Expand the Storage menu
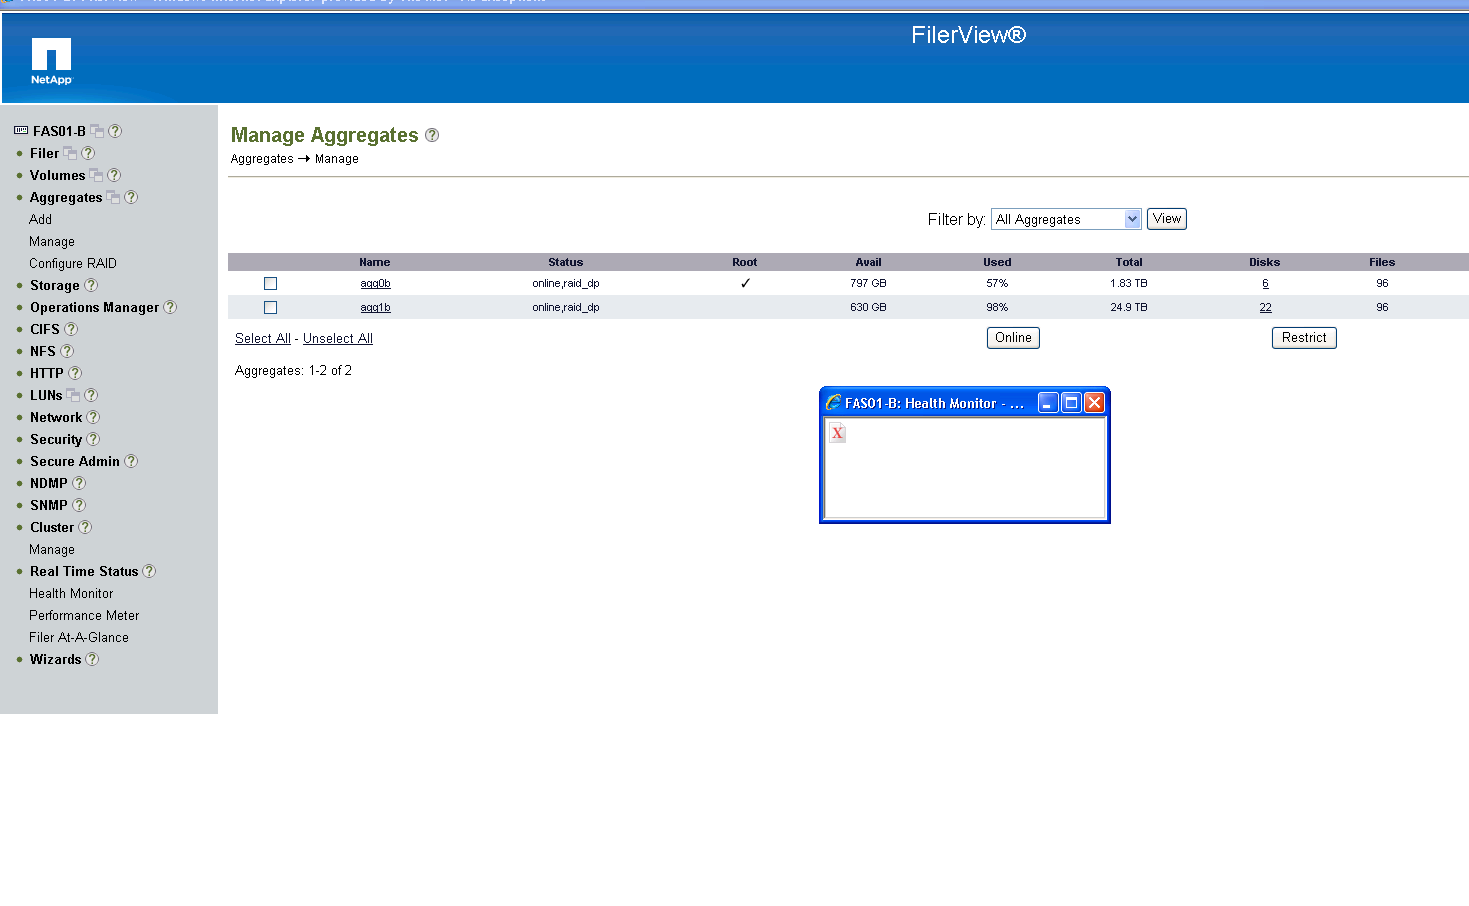Screen dimensions: 1469x906 [54, 285]
